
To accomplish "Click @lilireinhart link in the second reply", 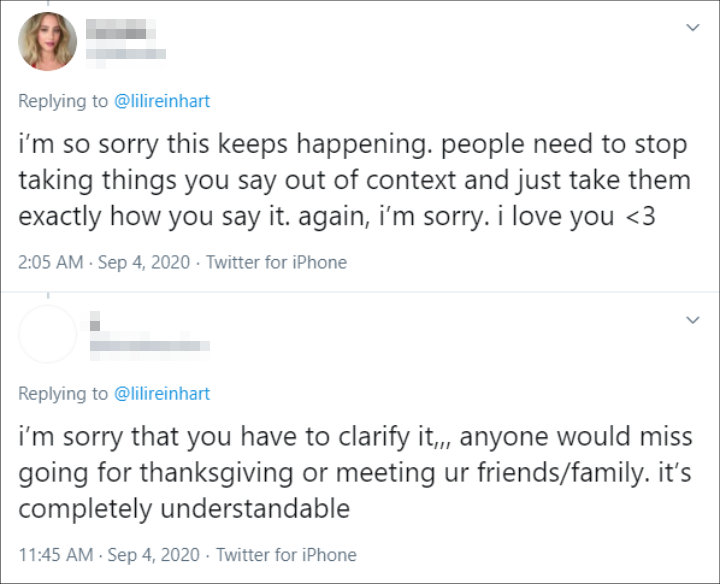I will pos(162,393).
